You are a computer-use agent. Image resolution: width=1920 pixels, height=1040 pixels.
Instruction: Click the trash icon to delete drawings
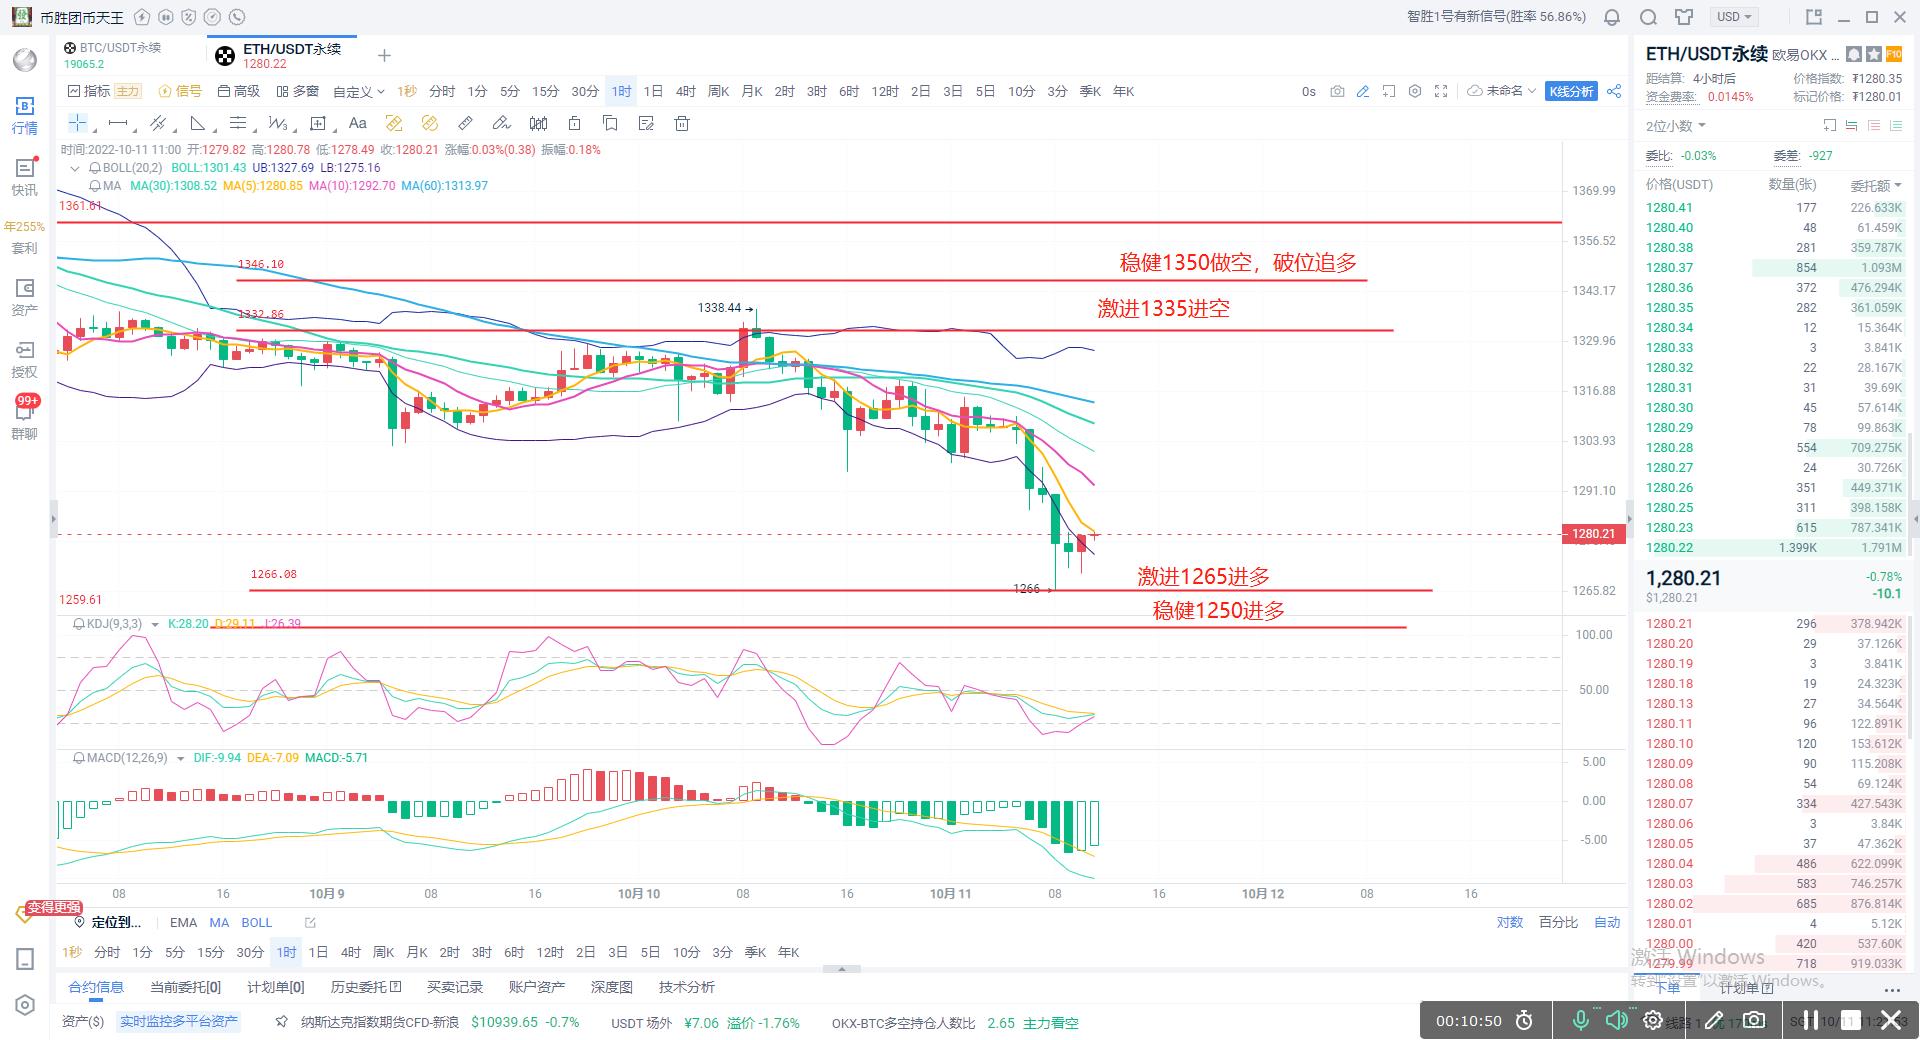tap(682, 123)
